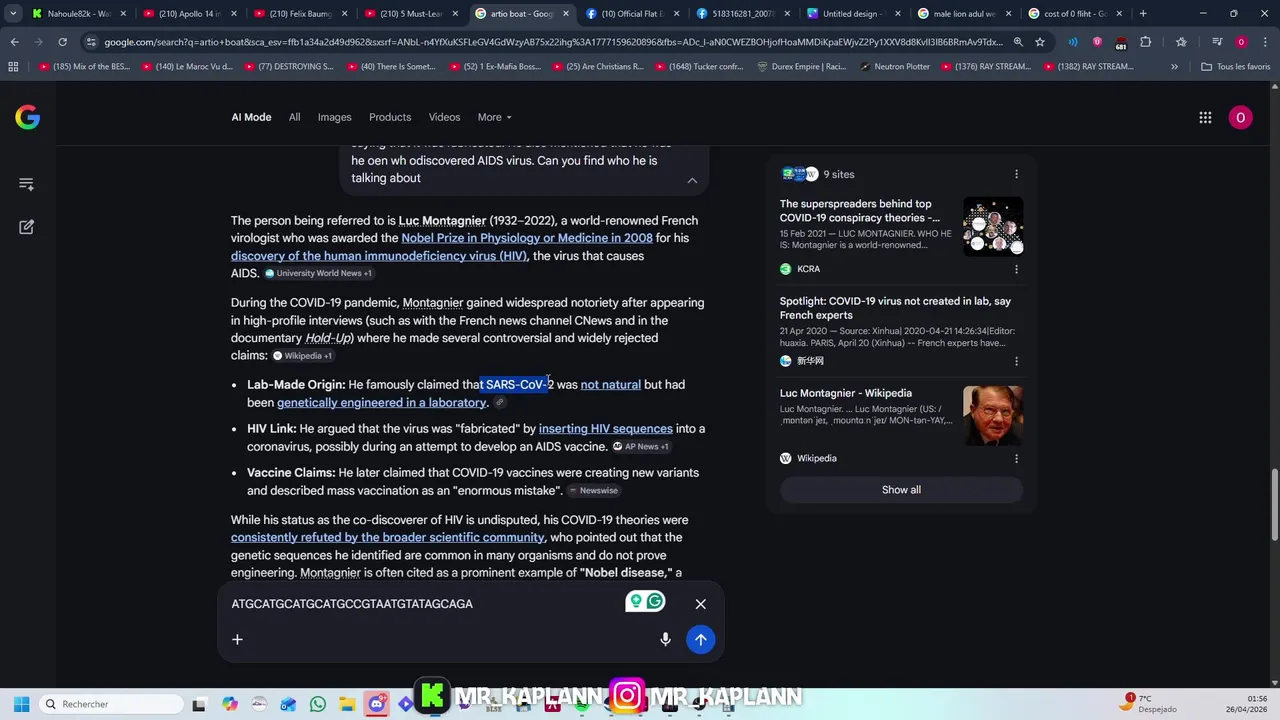Open the Tous les favoris folder

(1235, 66)
